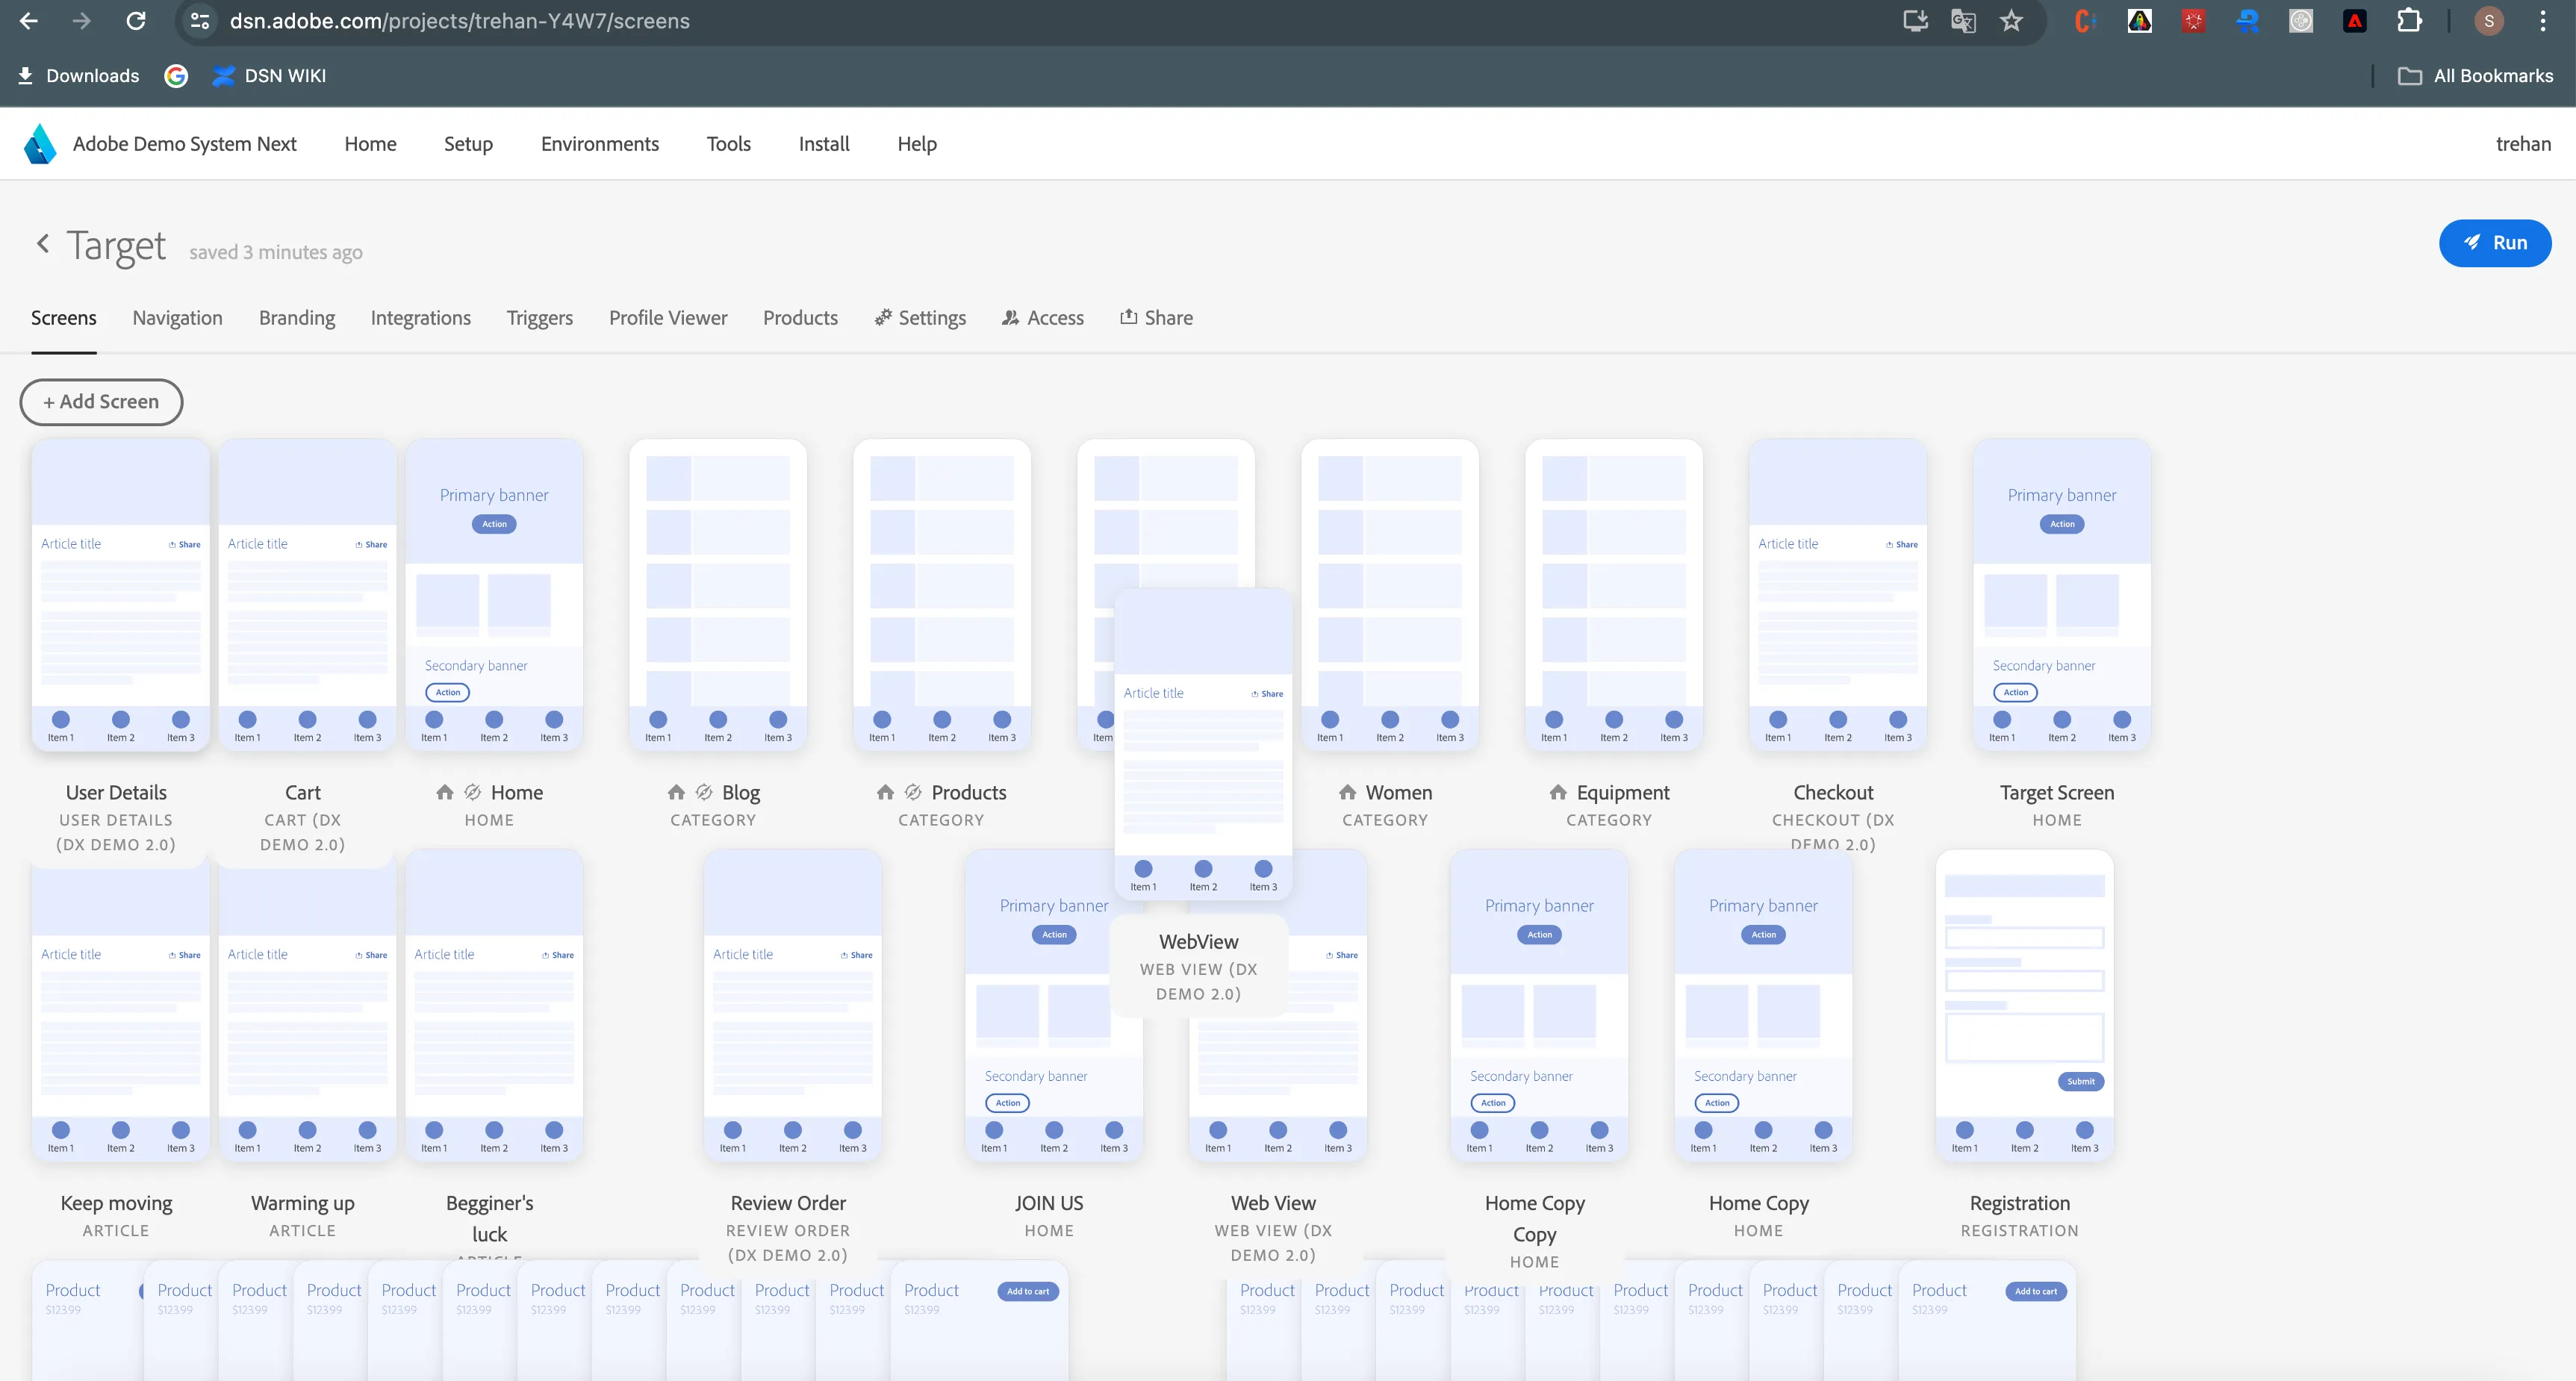This screenshot has width=2576, height=1381.
Task: Open the Share tab
Action: pyautogui.click(x=1156, y=318)
